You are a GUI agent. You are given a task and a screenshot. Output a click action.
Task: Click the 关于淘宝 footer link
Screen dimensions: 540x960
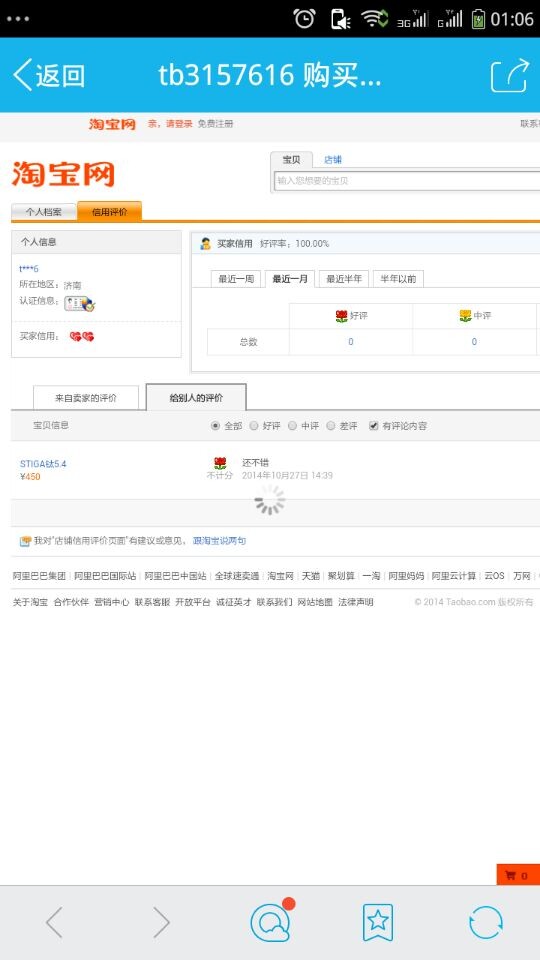click(31, 602)
